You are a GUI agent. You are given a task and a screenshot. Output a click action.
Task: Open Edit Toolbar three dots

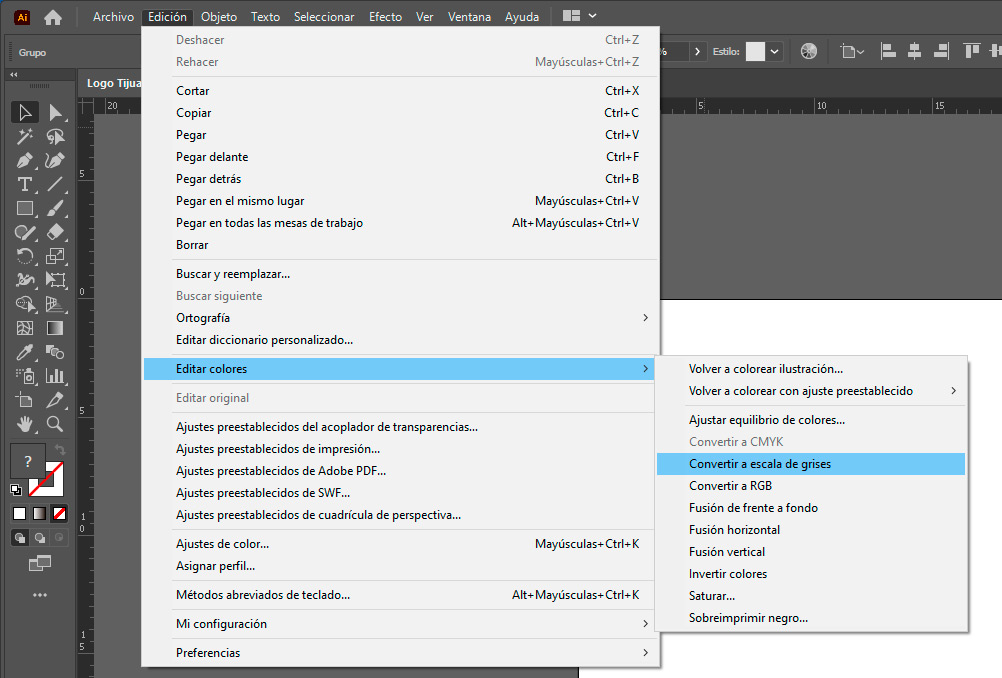40,595
